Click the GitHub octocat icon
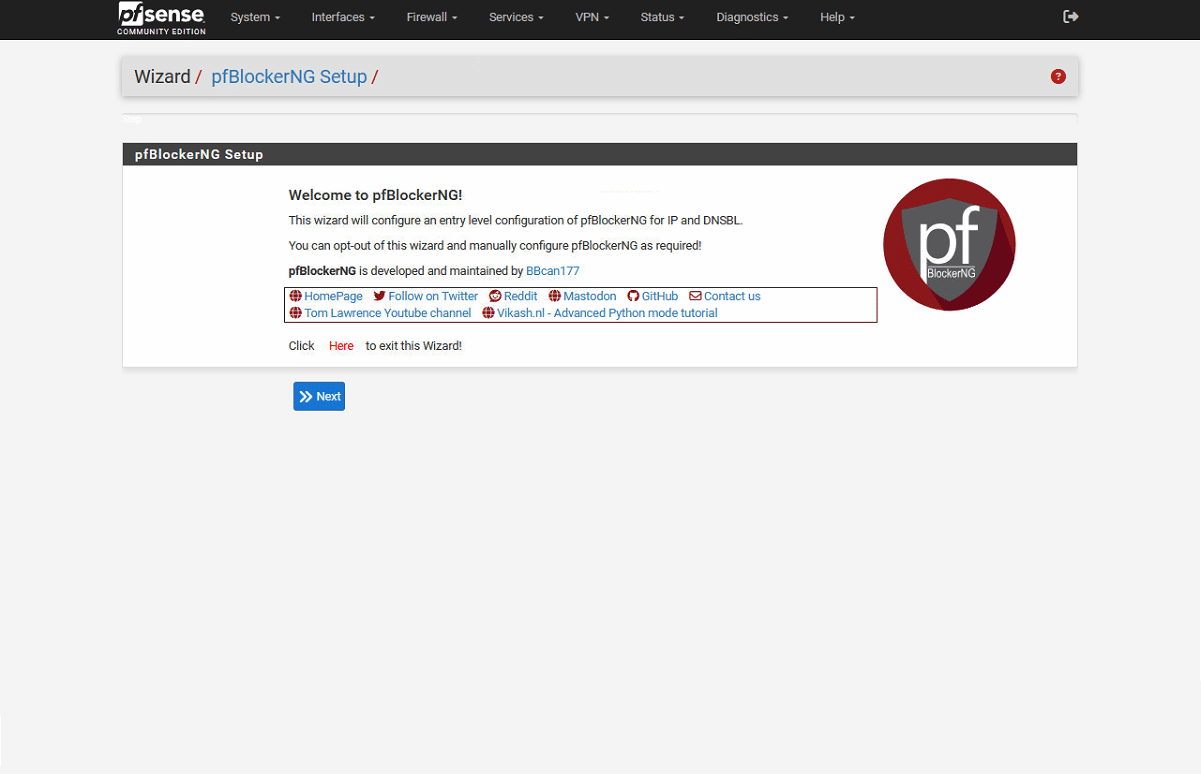The width and height of the screenshot is (1201, 774). point(633,296)
